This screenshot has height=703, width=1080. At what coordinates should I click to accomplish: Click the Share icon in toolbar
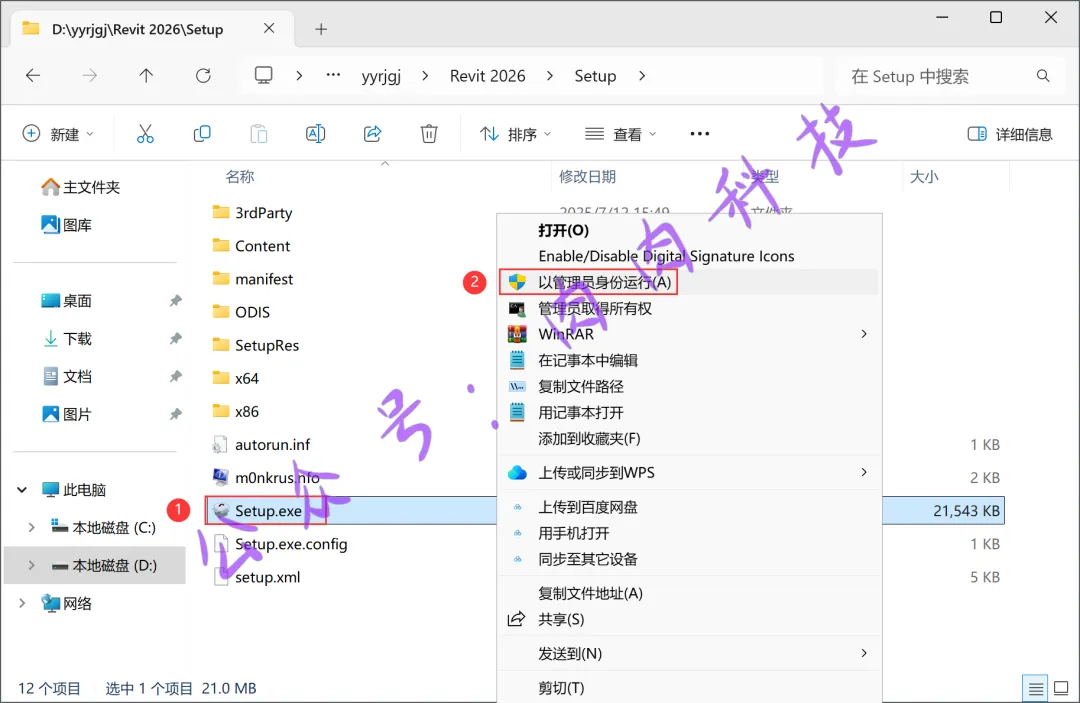tap(372, 134)
